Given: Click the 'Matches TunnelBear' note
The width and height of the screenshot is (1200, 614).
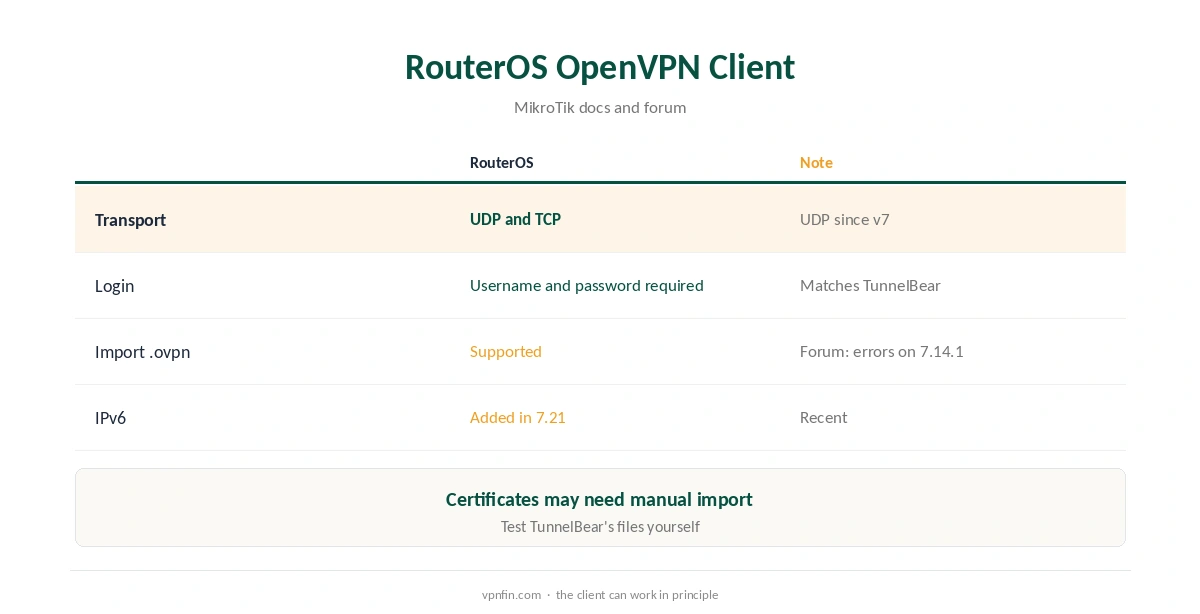Looking at the screenshot, I should pyautogui.click(x=870, y=285).
